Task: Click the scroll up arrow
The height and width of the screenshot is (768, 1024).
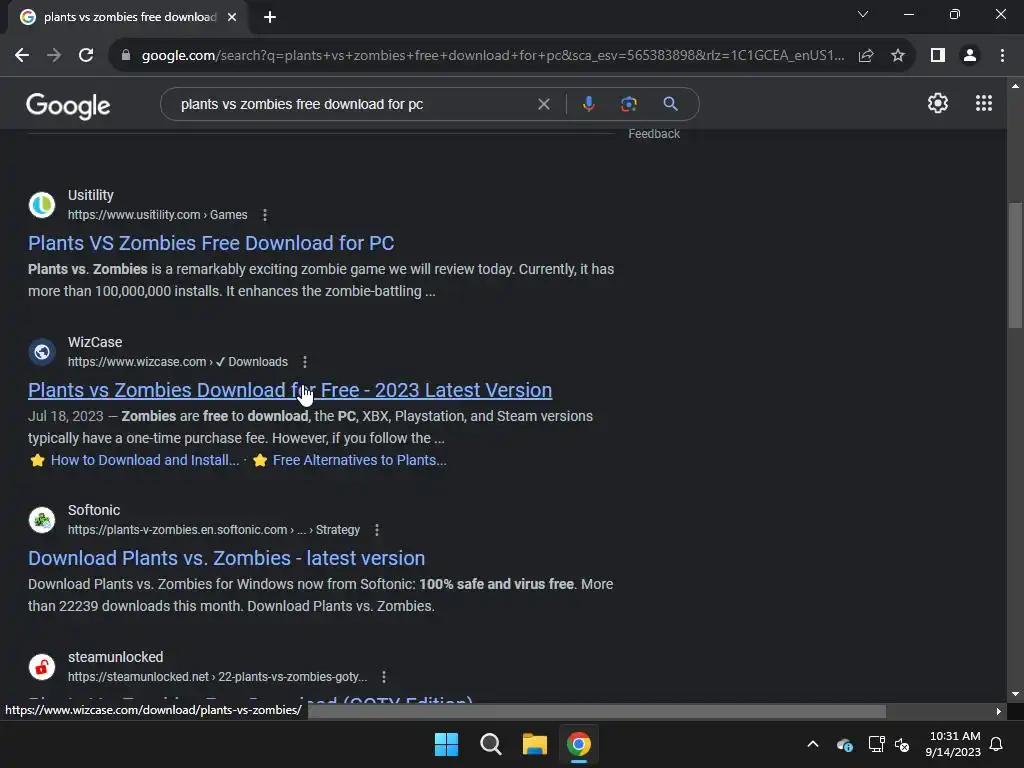Action: point(1015,86)
